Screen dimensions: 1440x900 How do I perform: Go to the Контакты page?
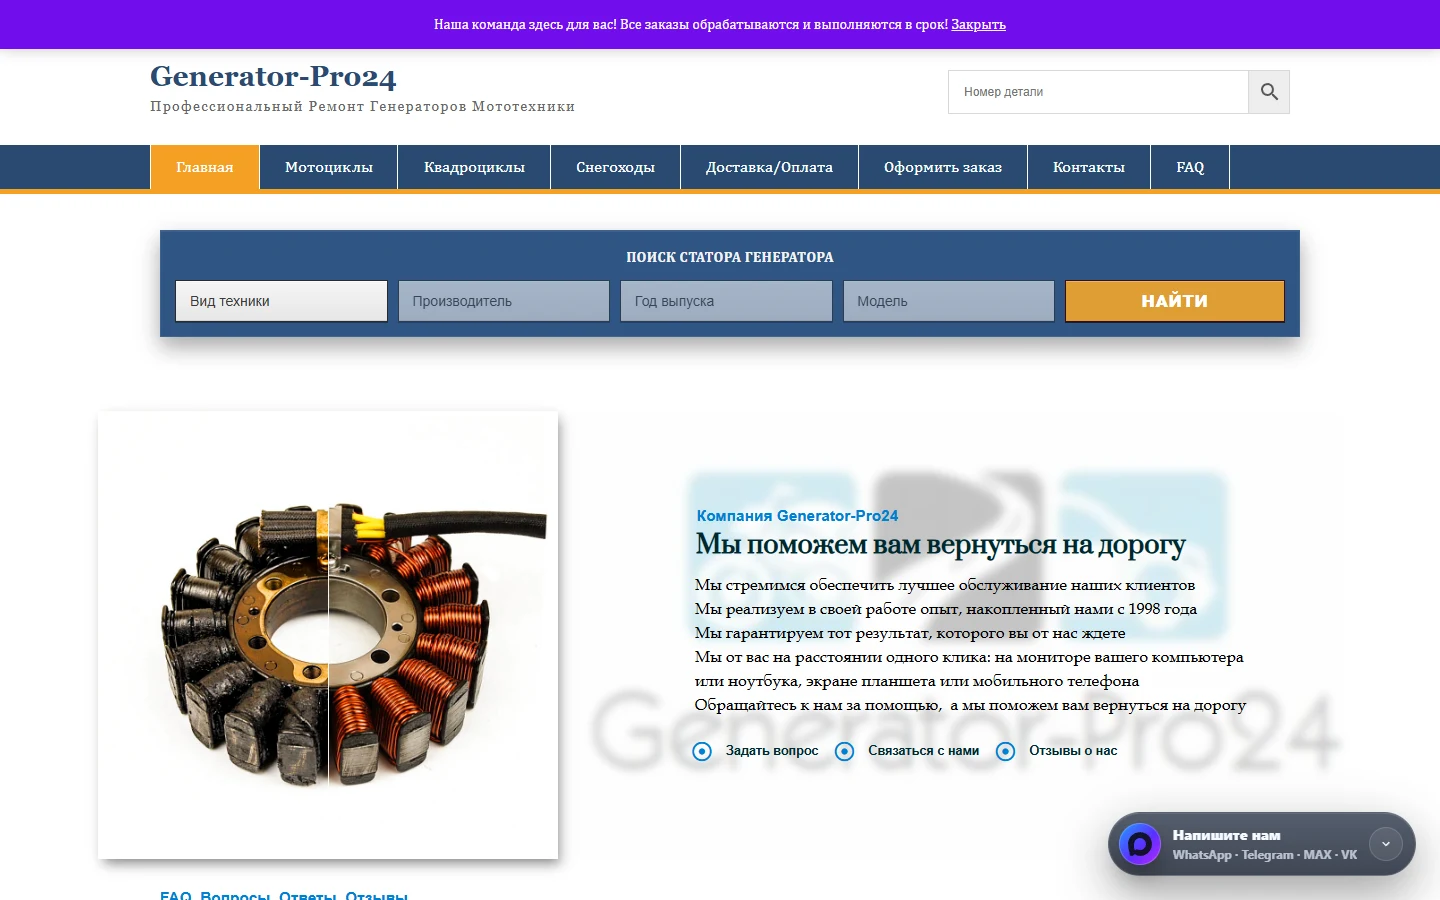[1089, 167]
